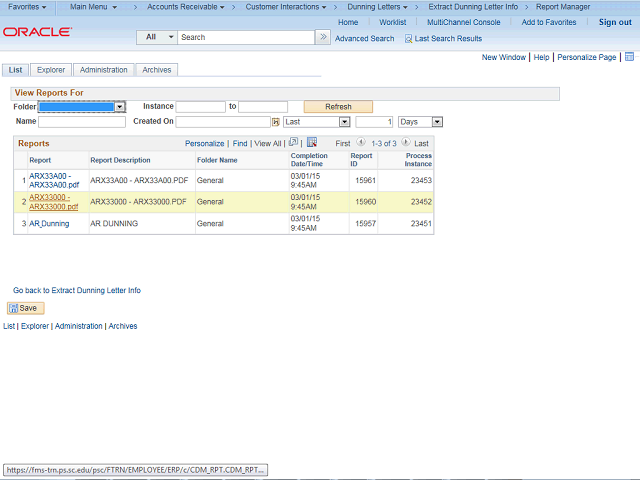Click the page icon beside Personalize Page
The width and height of the screenshot is (640, 480).
(x=629, y=58)
